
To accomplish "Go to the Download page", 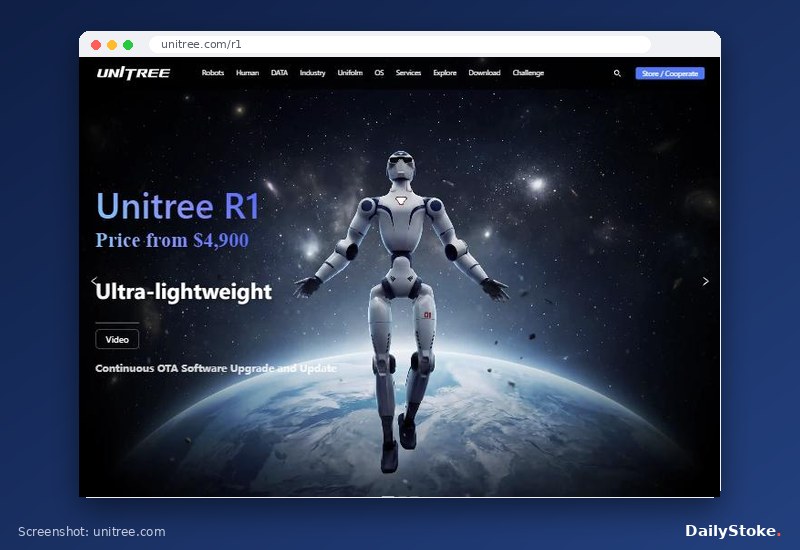I will click(484, 73).
